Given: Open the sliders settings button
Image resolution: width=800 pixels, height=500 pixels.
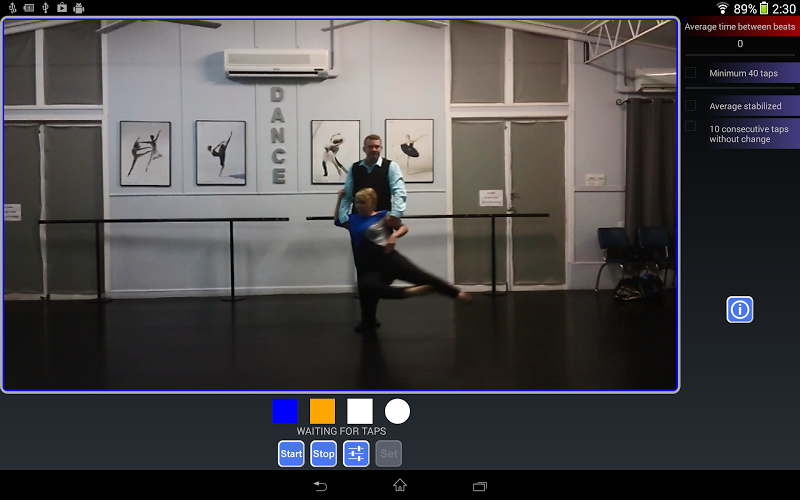Looking at the screenshot, I should 356,454.
